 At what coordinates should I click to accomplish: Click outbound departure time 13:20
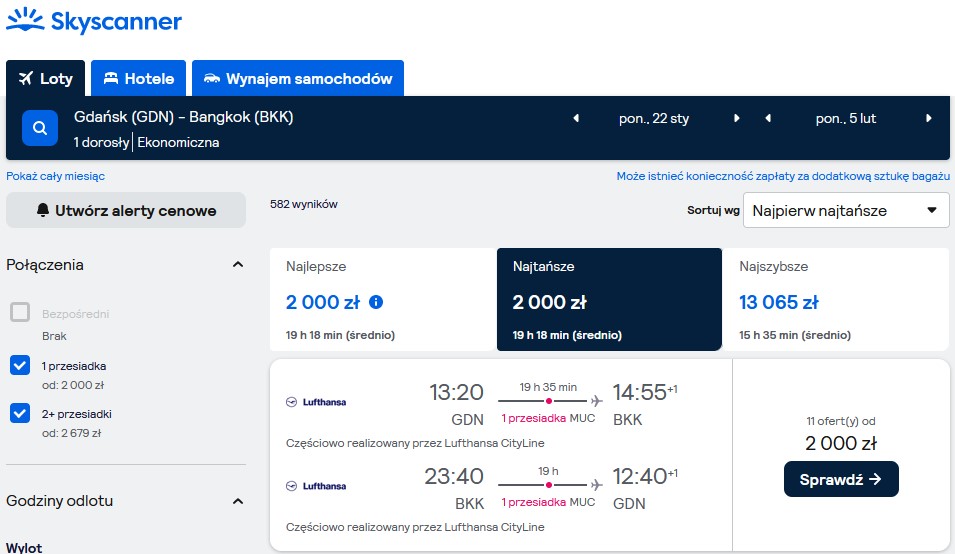[456, 392]
